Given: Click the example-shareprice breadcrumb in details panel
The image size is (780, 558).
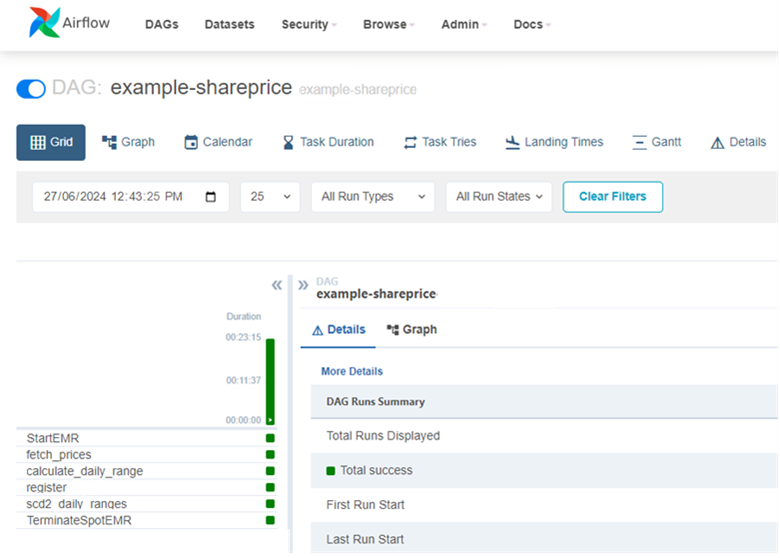Looking at the screenshot, I should [x=377, y=294].
